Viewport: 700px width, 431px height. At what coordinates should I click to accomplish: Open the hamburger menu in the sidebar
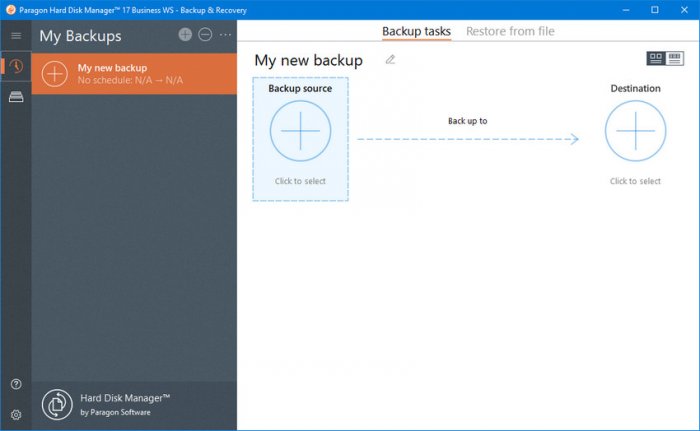pyautogui.click(x=15, y=36)
